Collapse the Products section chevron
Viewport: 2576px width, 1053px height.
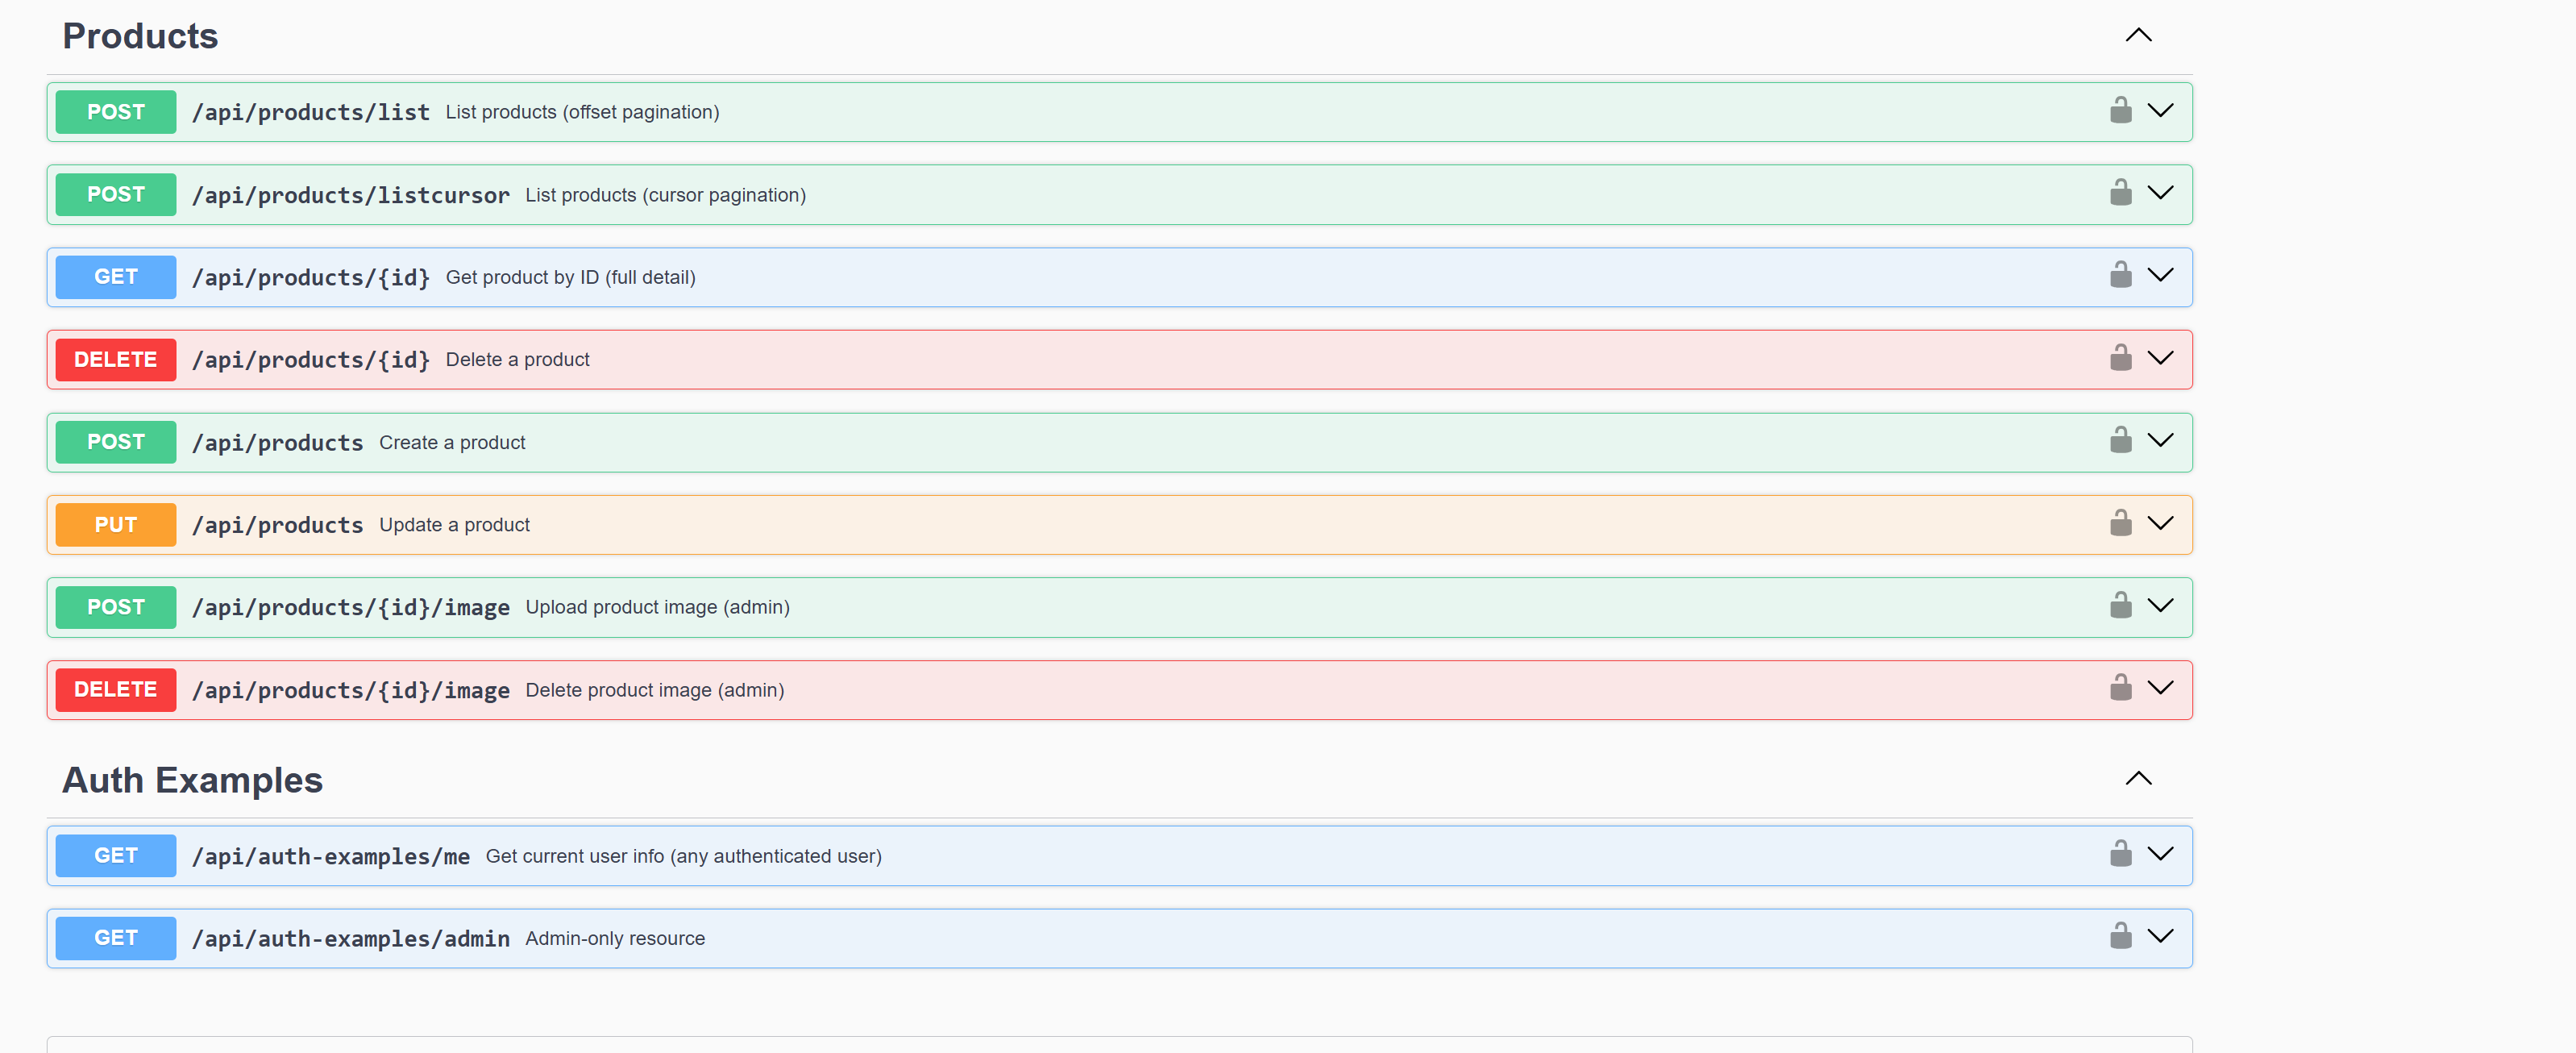click(x=2138, y=35)
